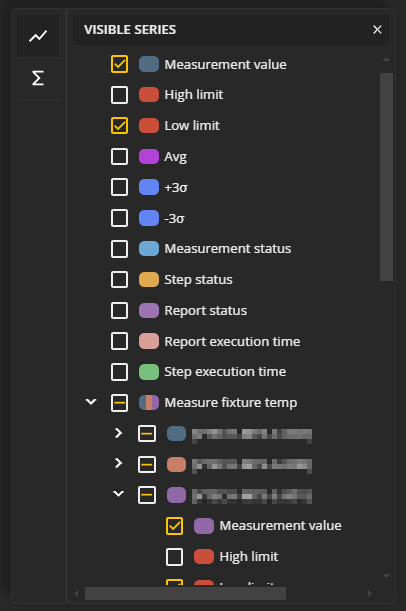Collapse the purple blurred sub-series node
Viewport: 406px width, 611px height.
118,494
